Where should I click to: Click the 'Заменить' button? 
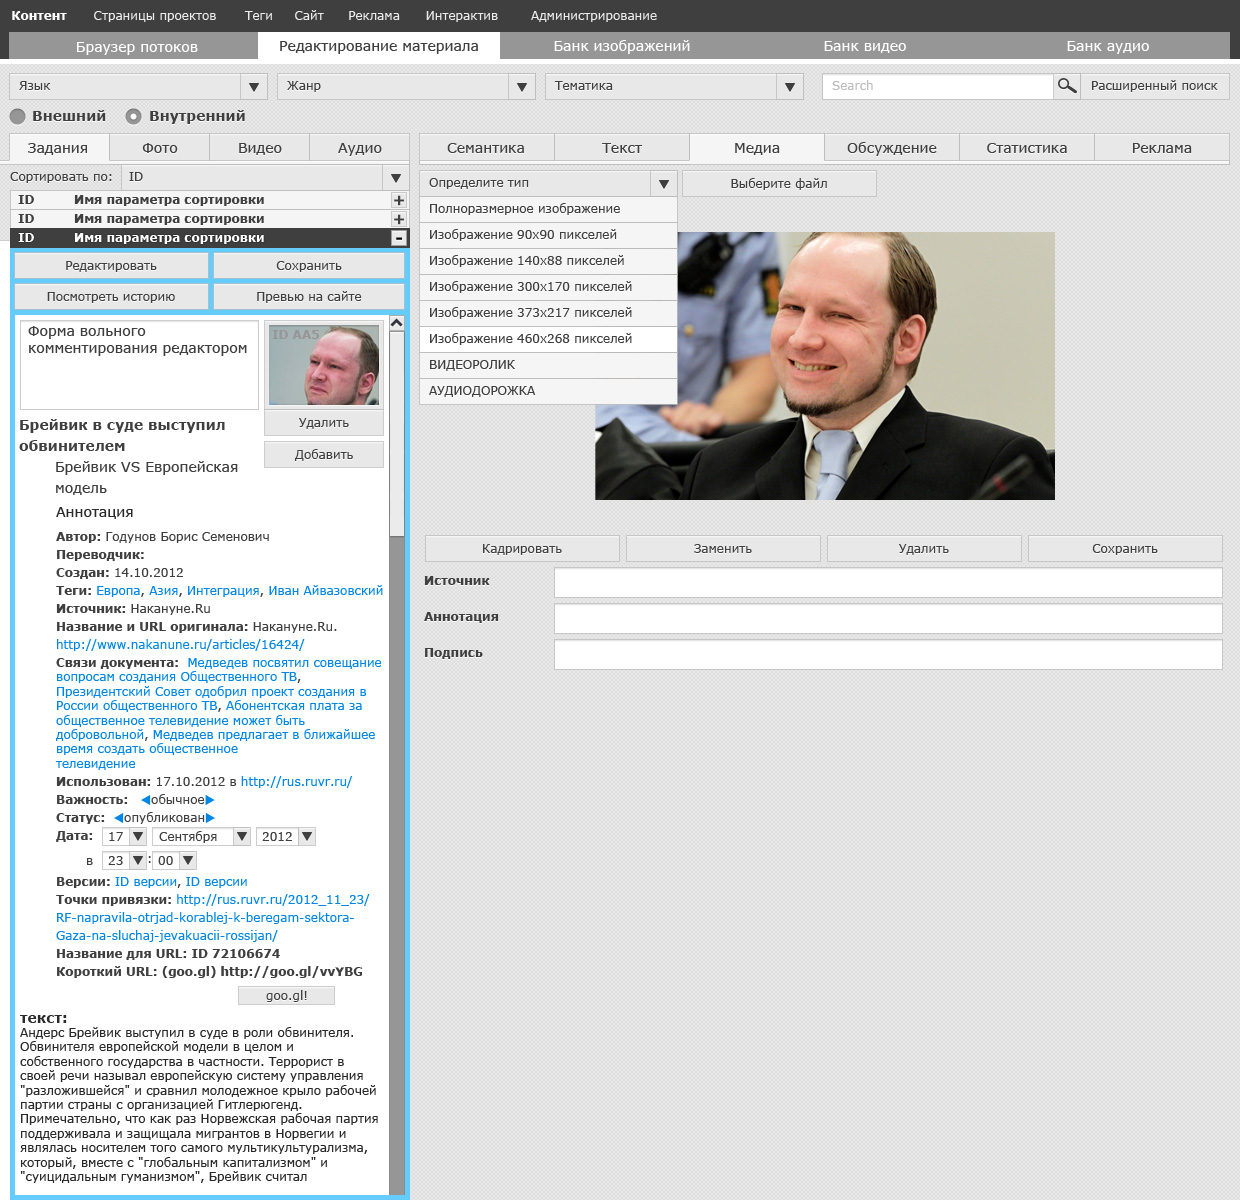(723, 549)
